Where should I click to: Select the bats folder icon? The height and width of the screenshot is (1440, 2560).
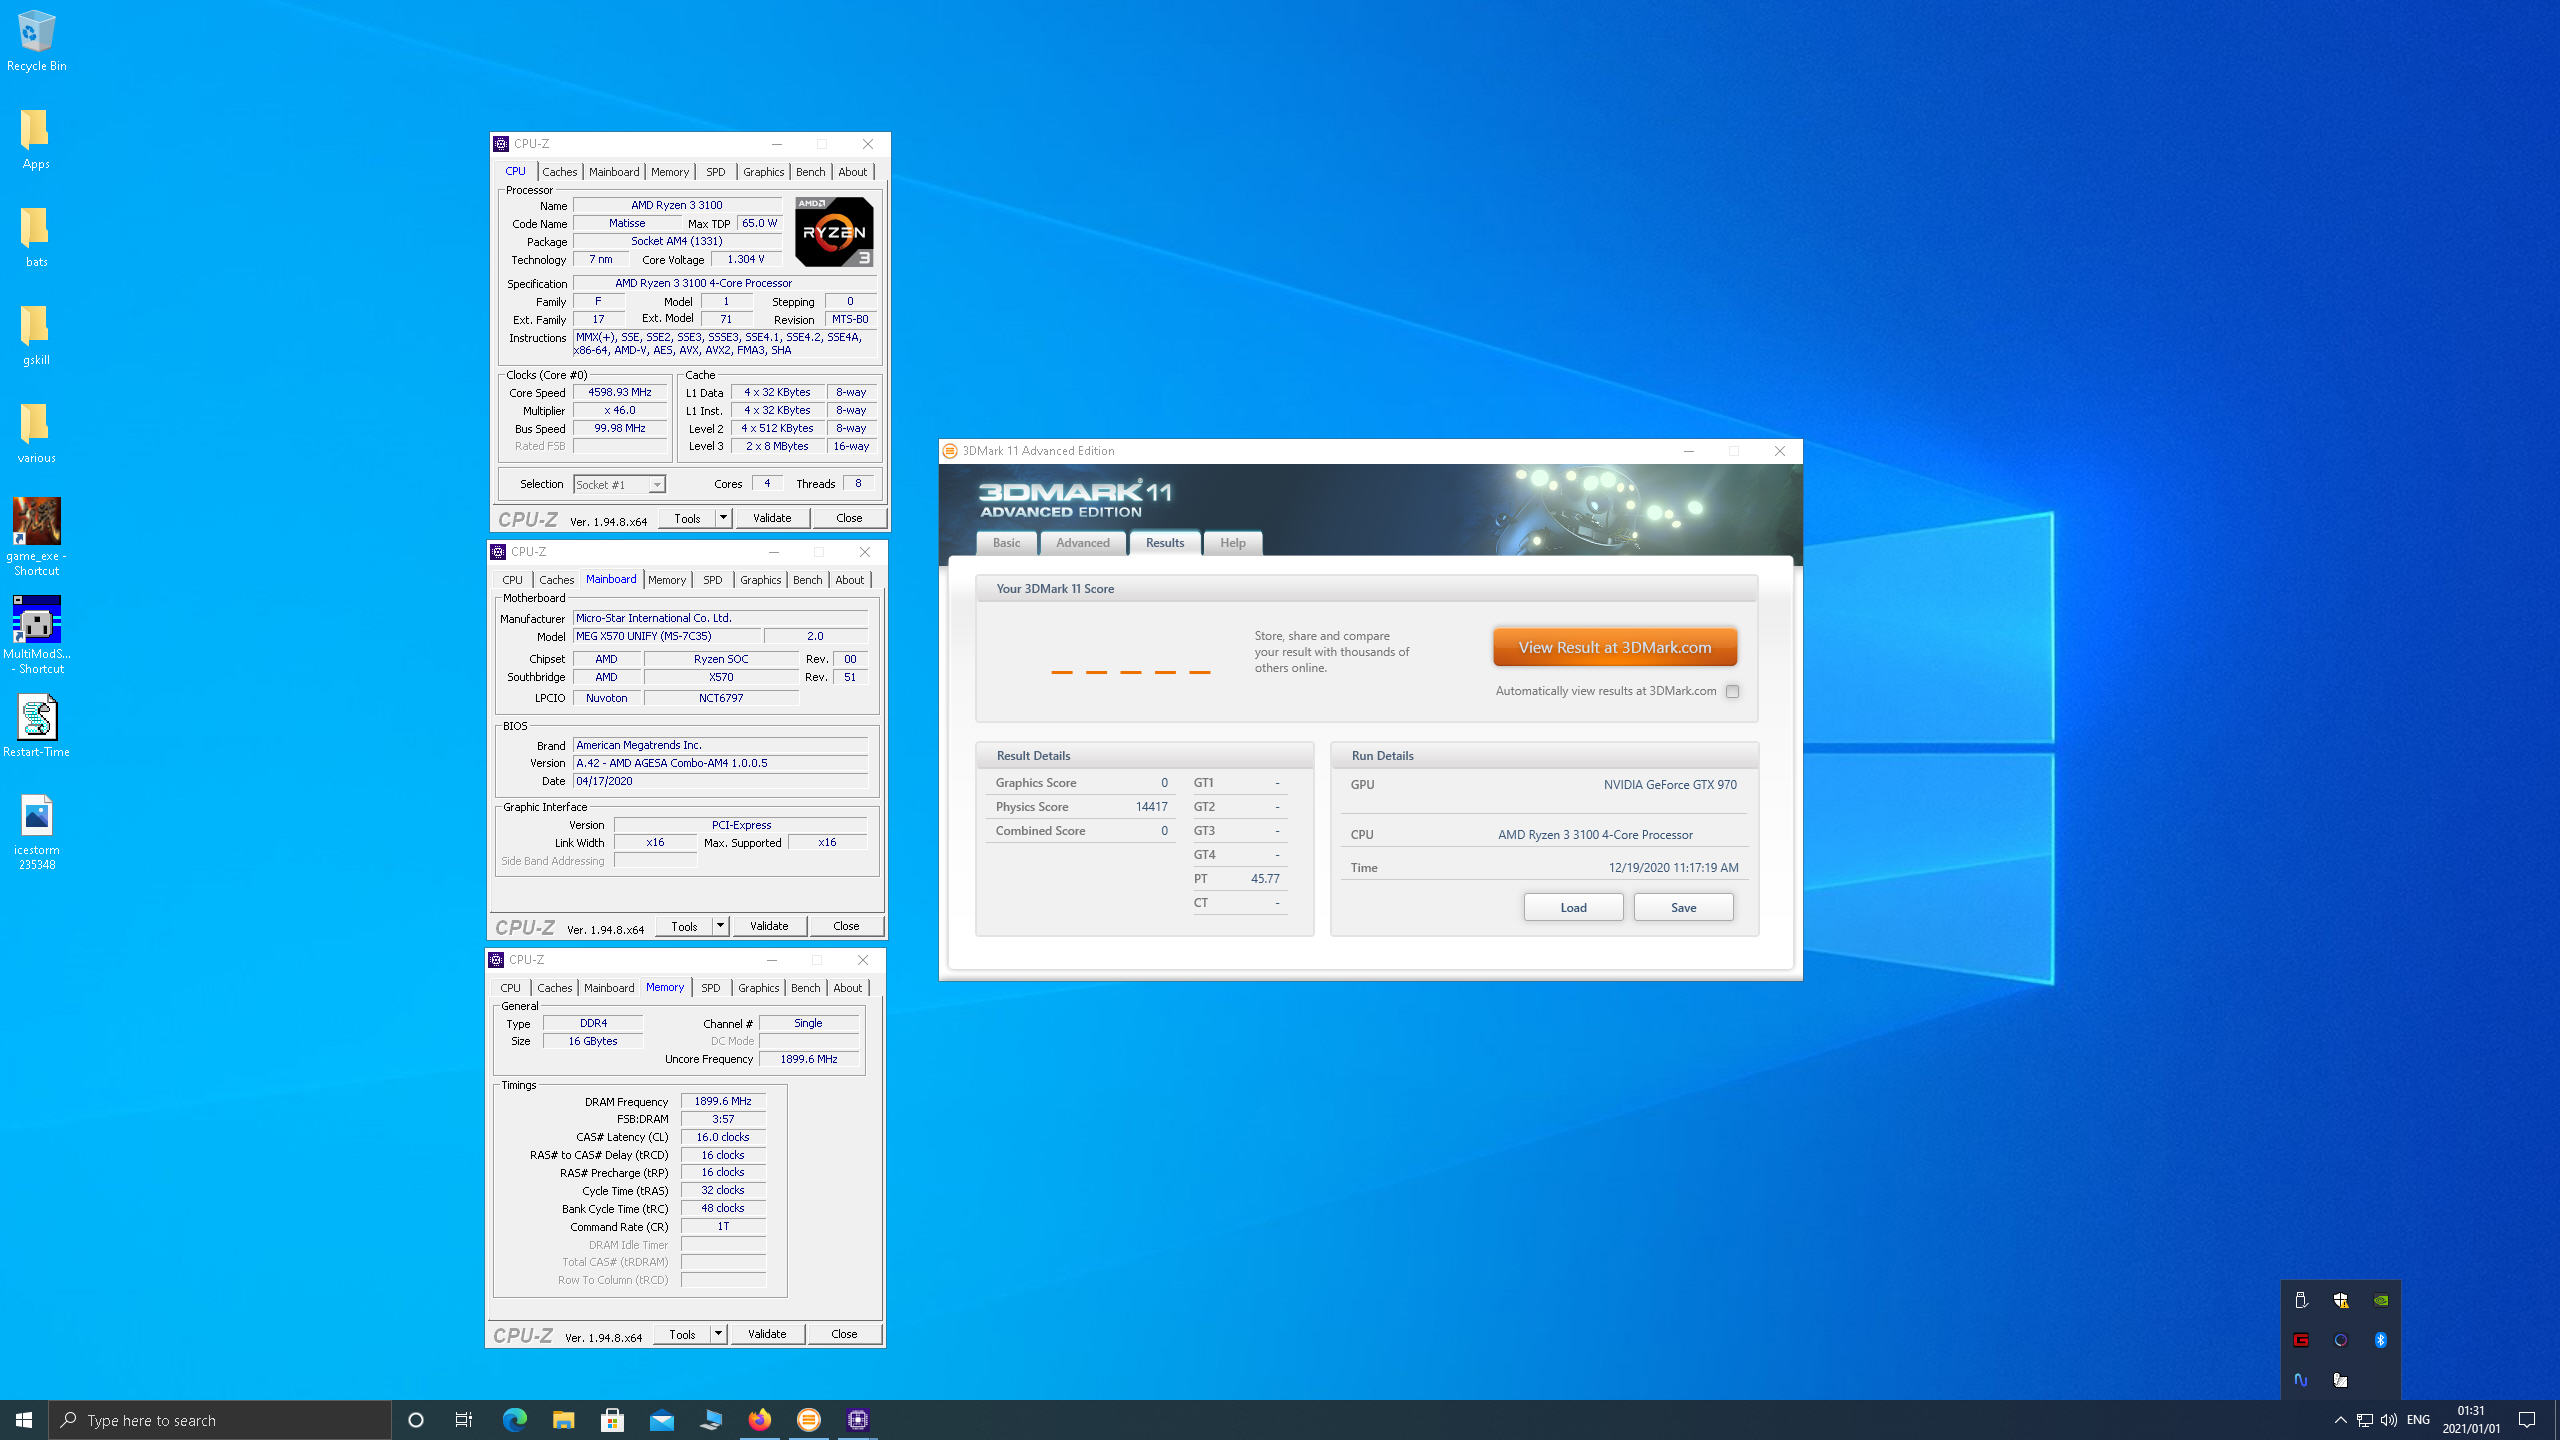[36, 237]
